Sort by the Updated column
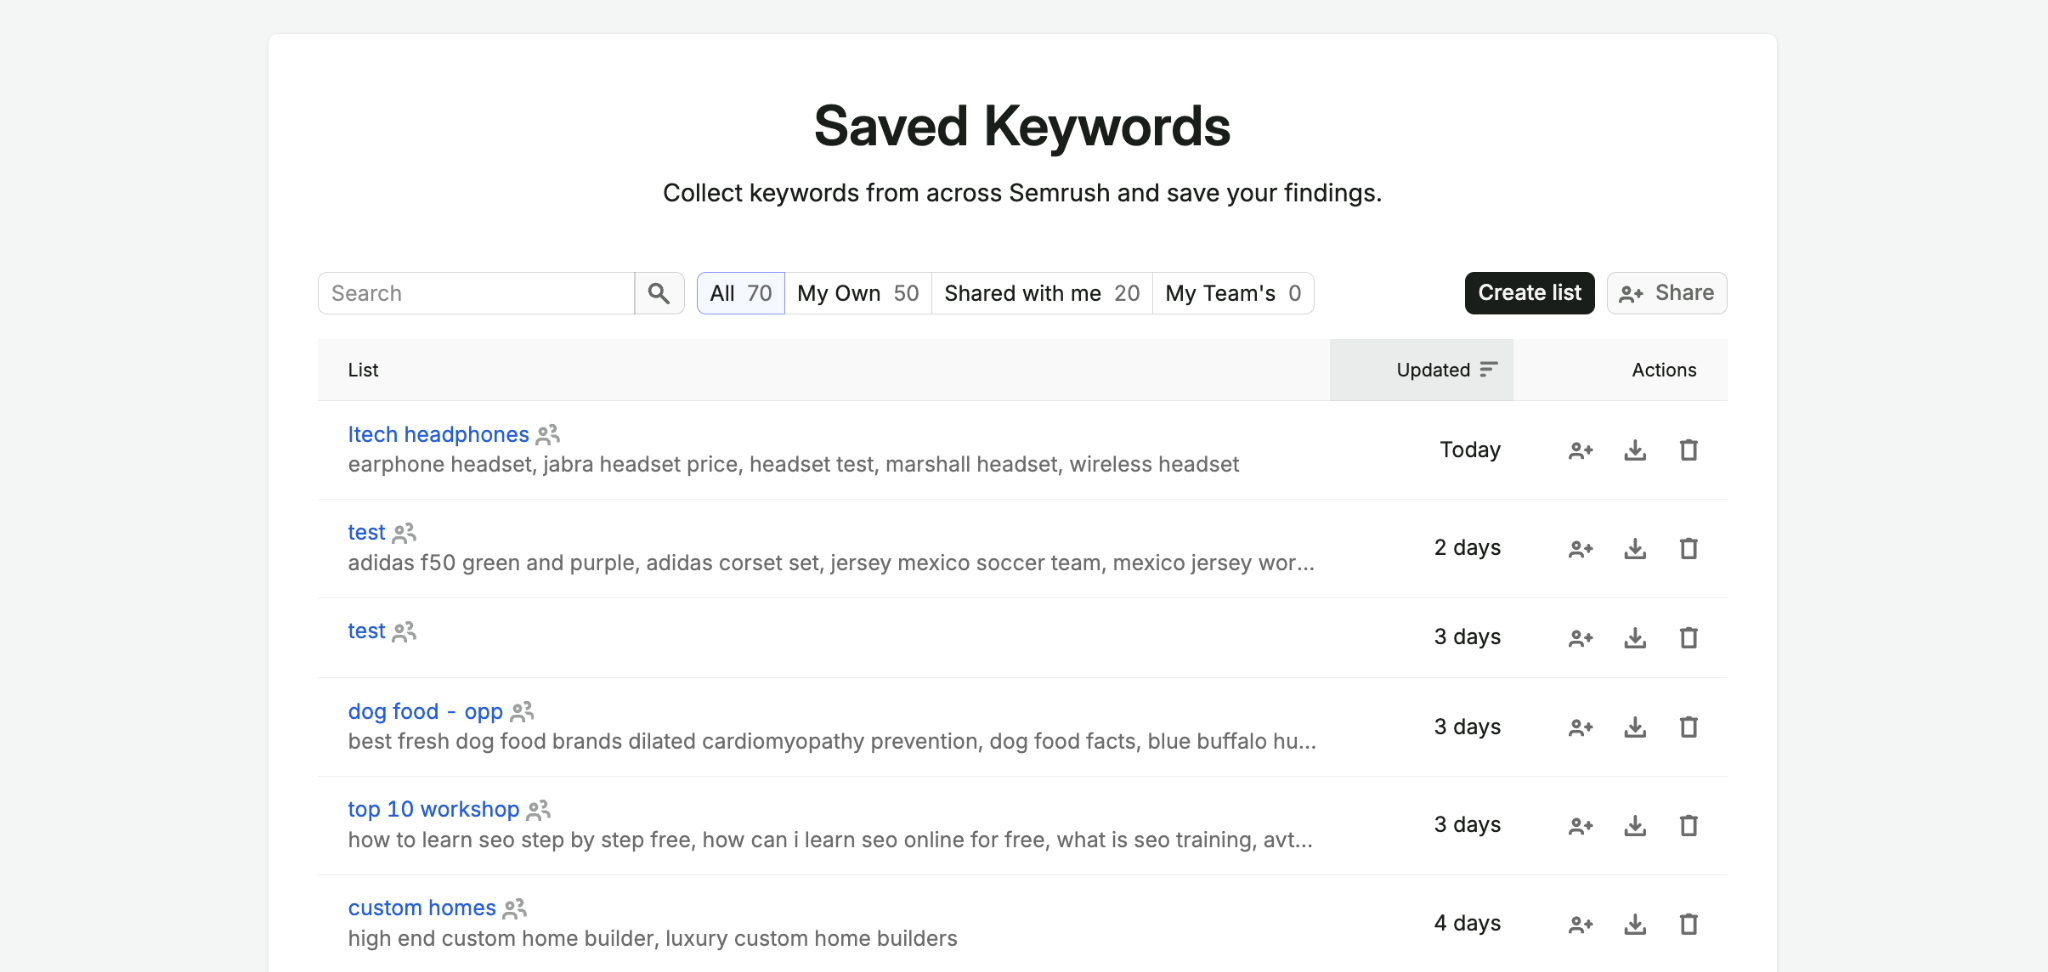 click(x=1421, y=370)
